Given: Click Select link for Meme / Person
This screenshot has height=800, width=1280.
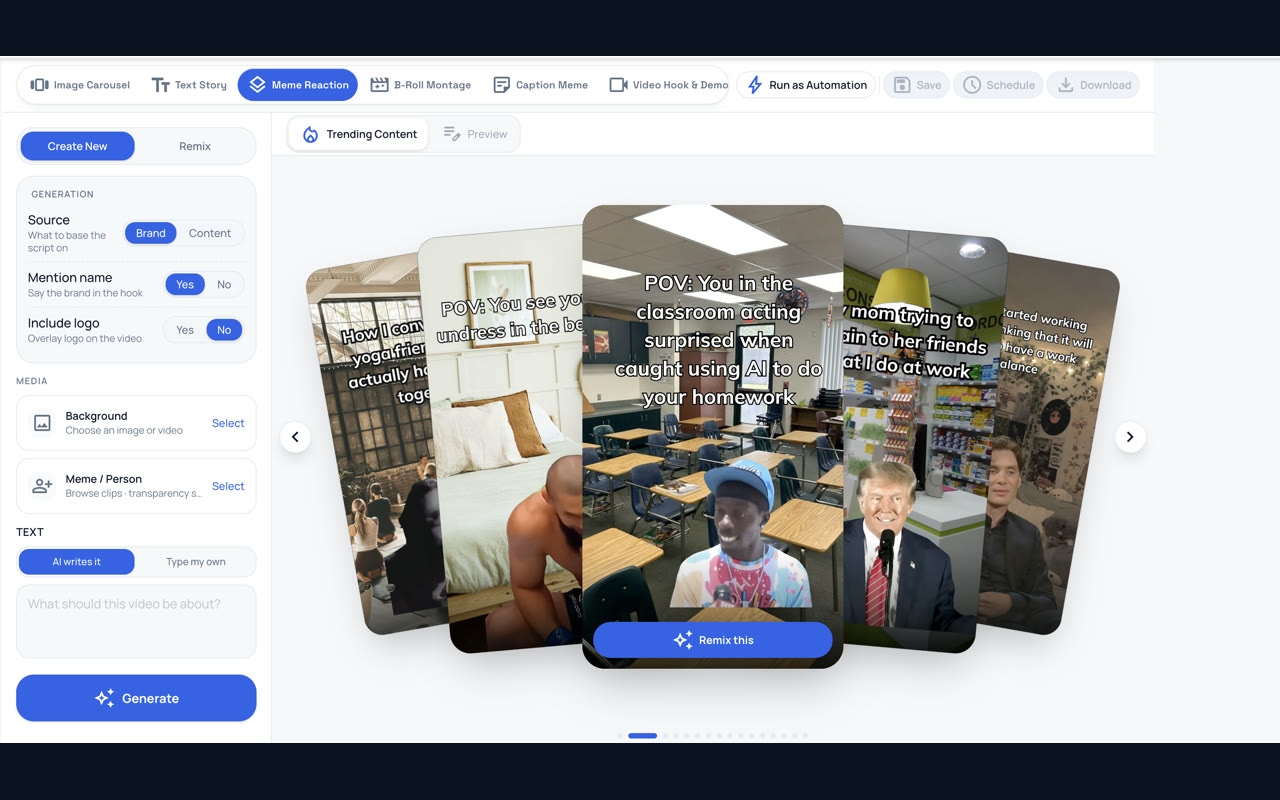Looking at the screenshot, I should (x=228, y=486).
